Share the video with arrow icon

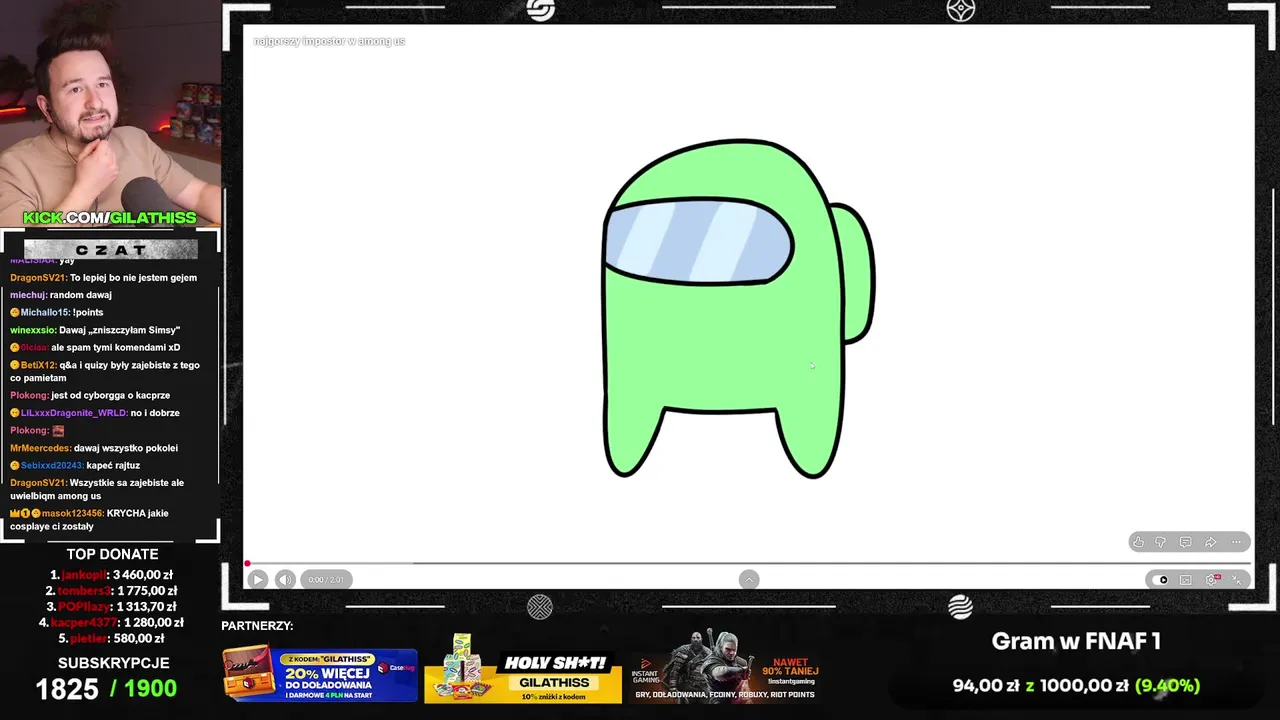[1210, 542]
